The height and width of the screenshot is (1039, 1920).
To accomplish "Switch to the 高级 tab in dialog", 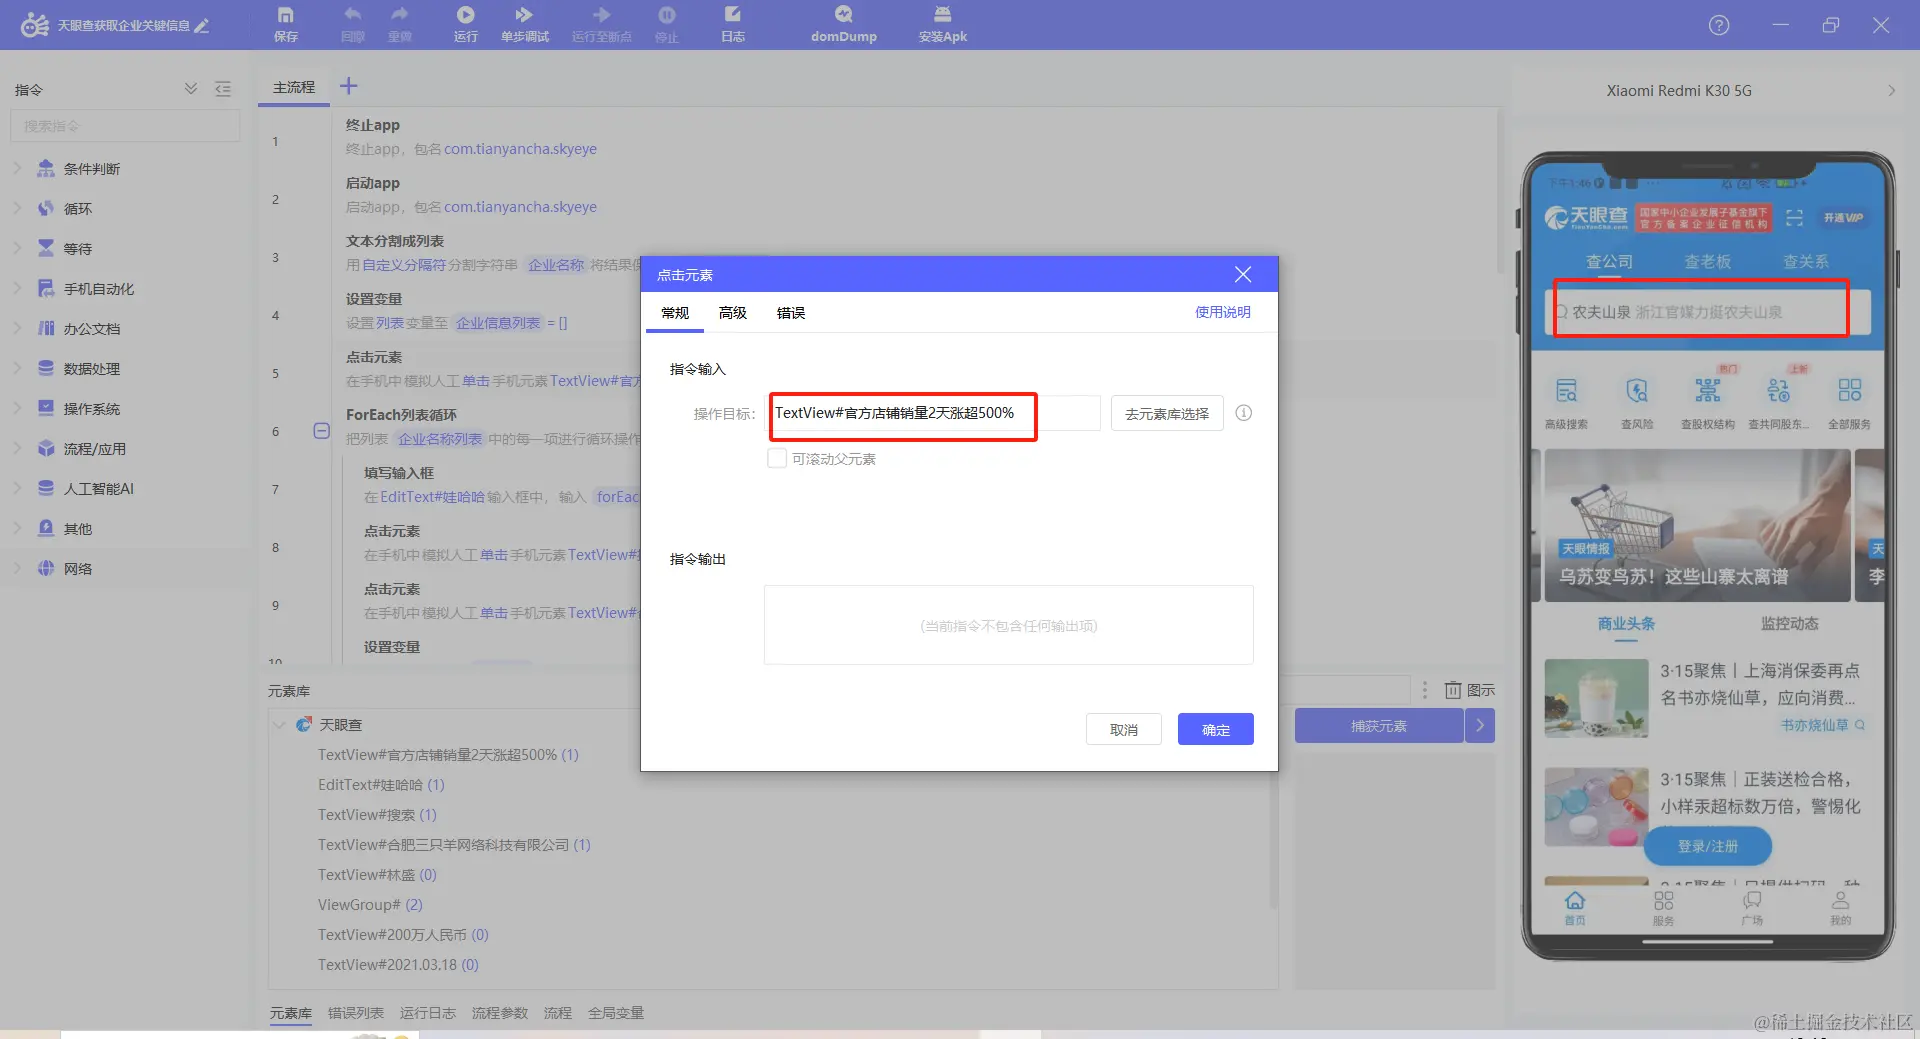I will [733, 312].
